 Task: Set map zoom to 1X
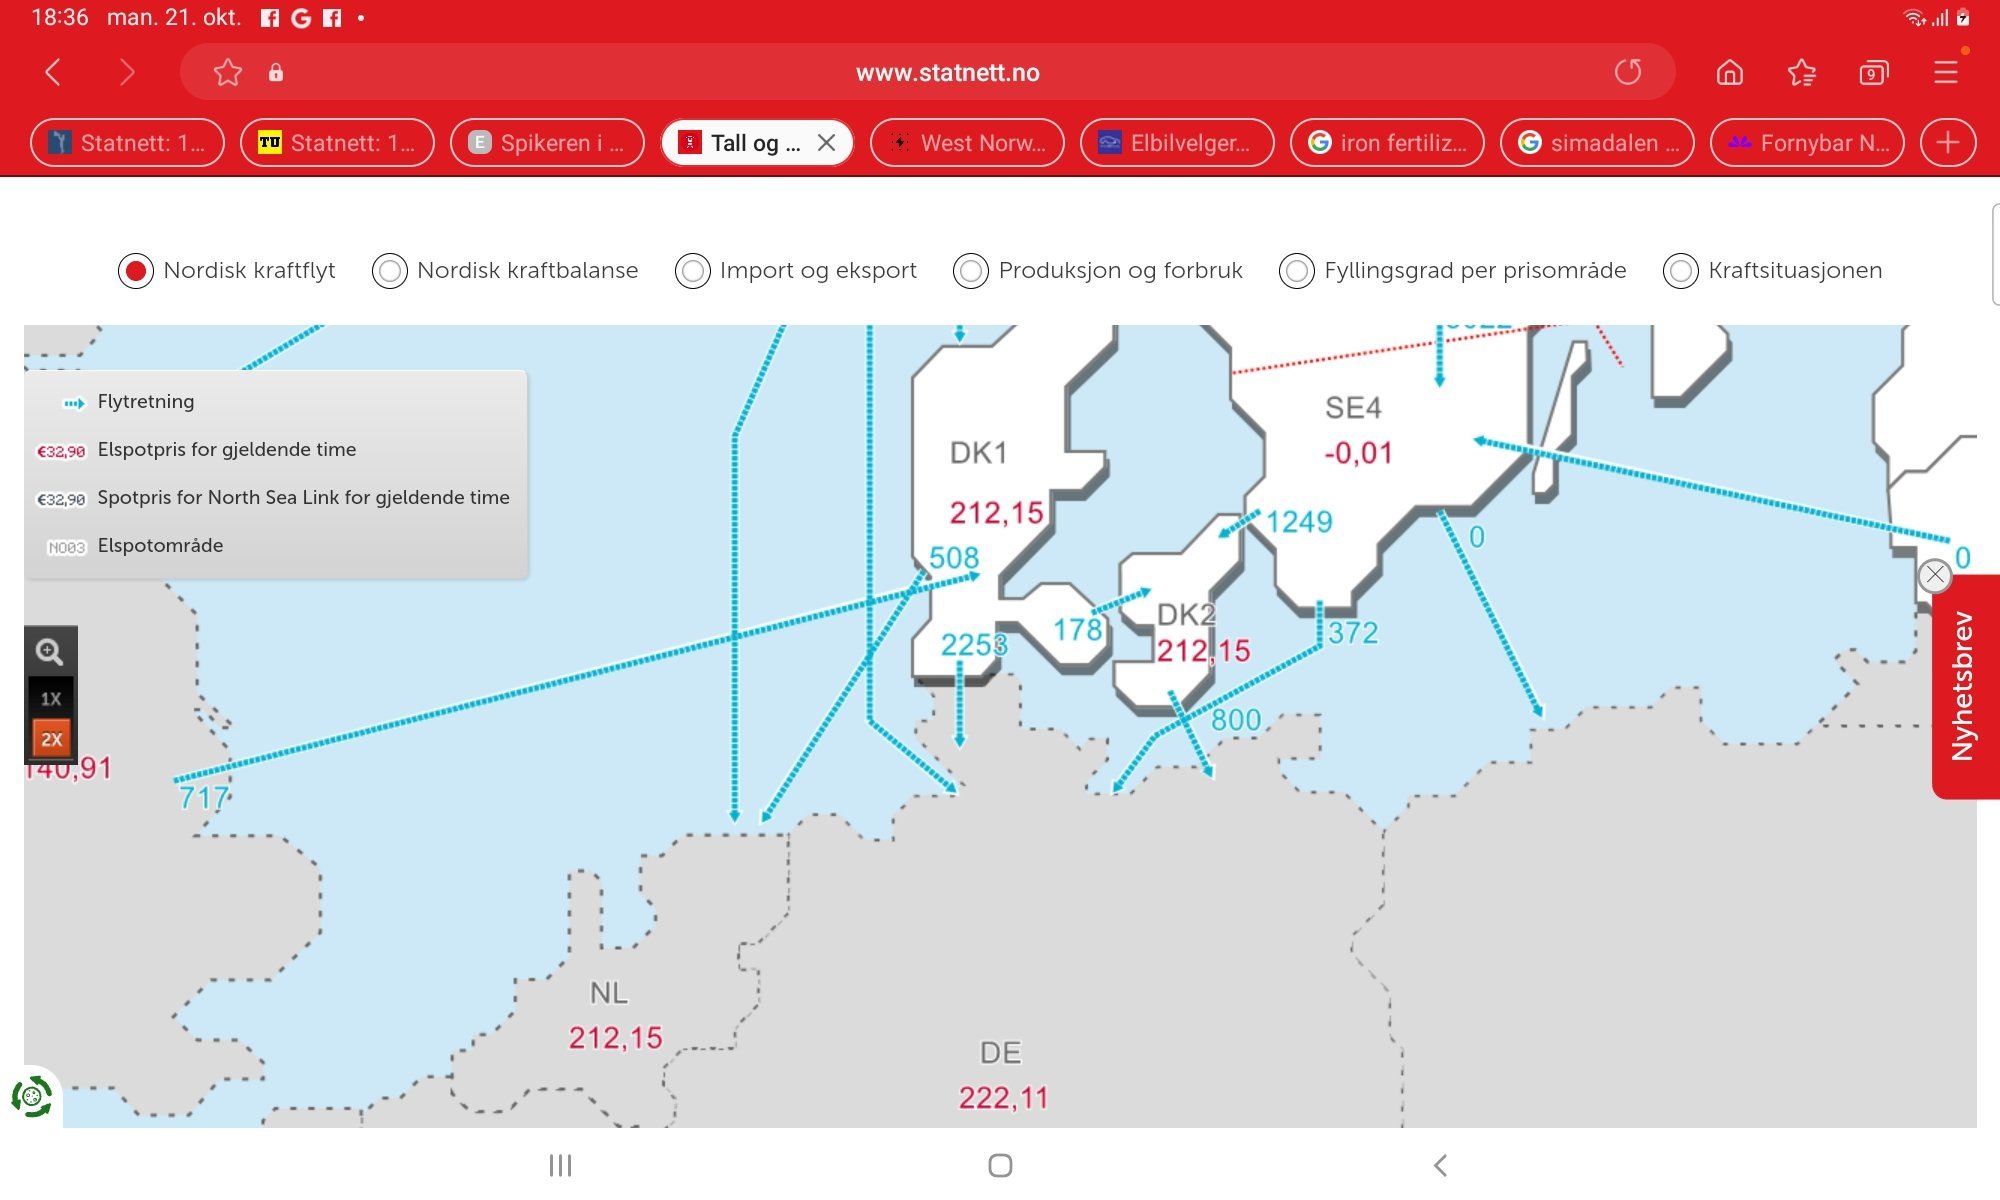click(x=51, y=698)
